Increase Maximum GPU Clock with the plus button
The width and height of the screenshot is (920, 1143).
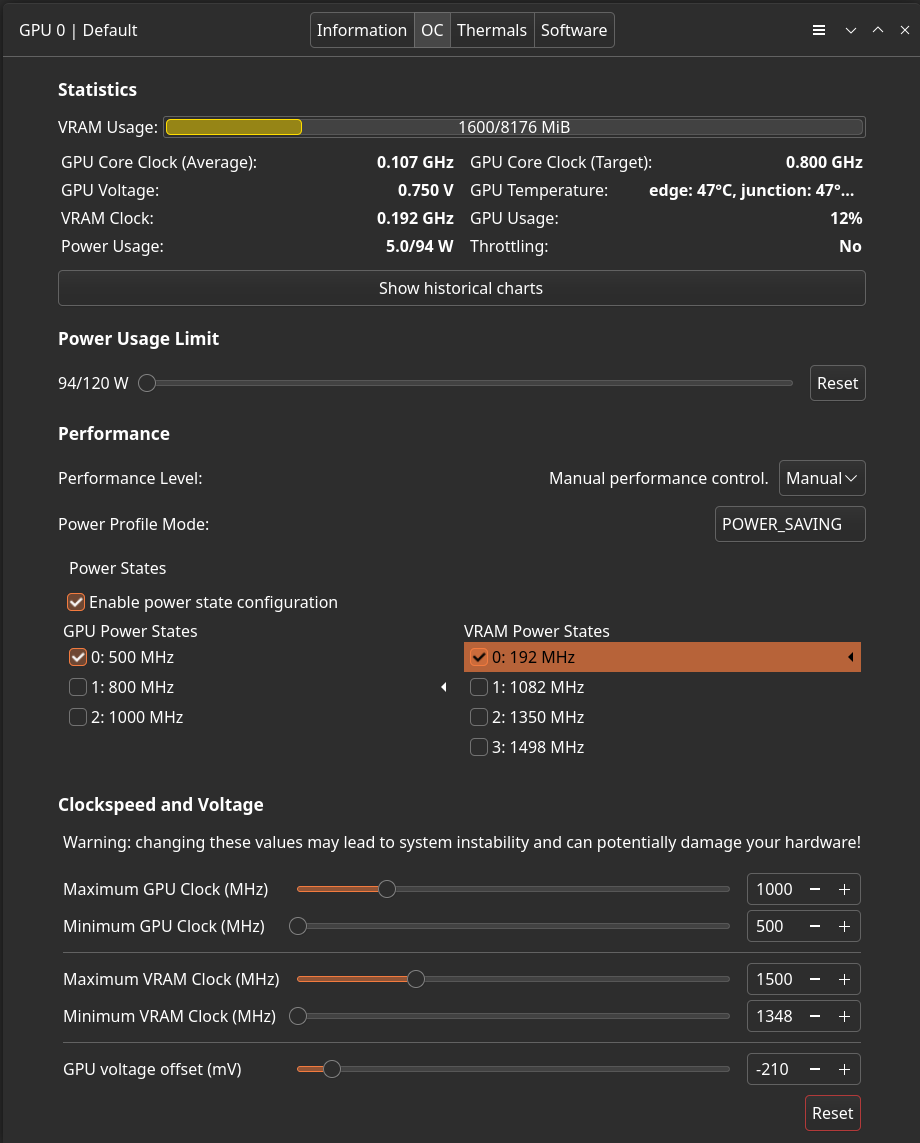[847, 888]
